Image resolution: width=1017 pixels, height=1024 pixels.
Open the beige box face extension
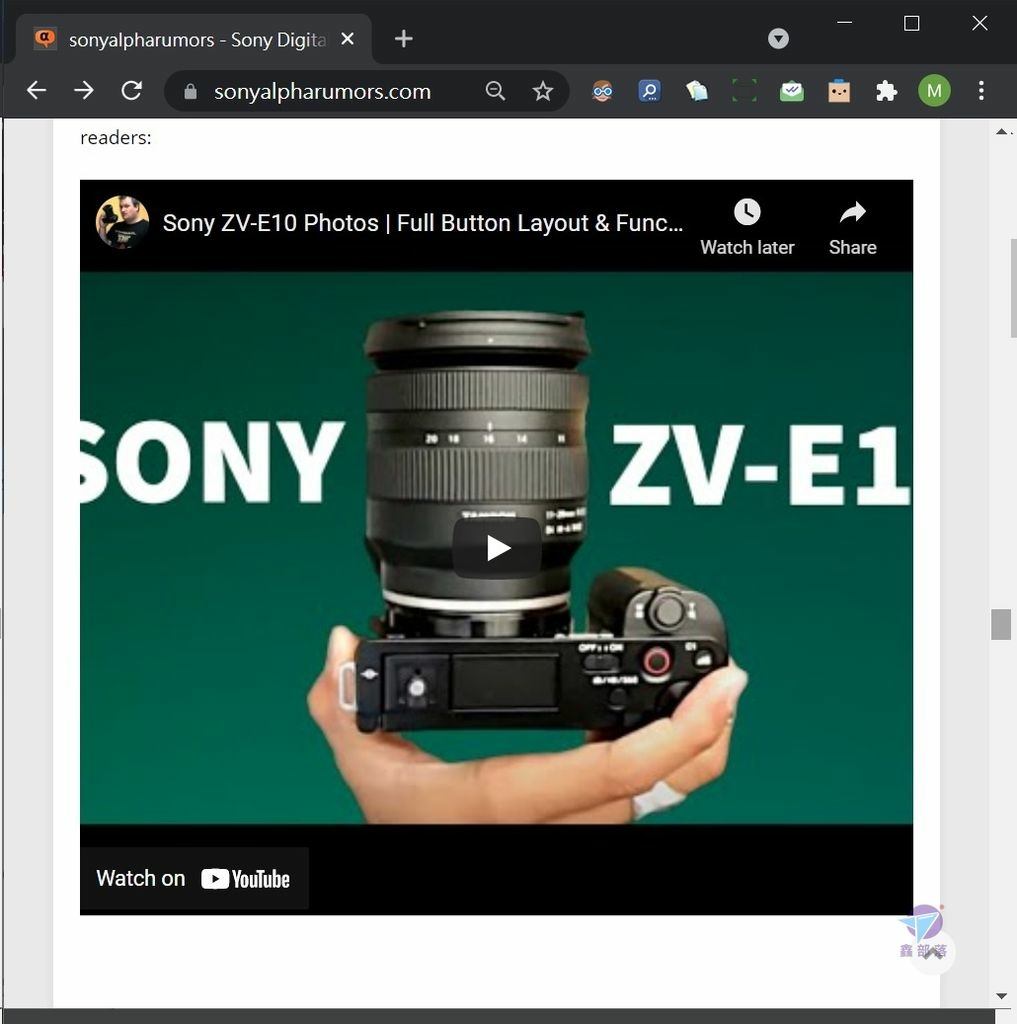pos(839,91)
